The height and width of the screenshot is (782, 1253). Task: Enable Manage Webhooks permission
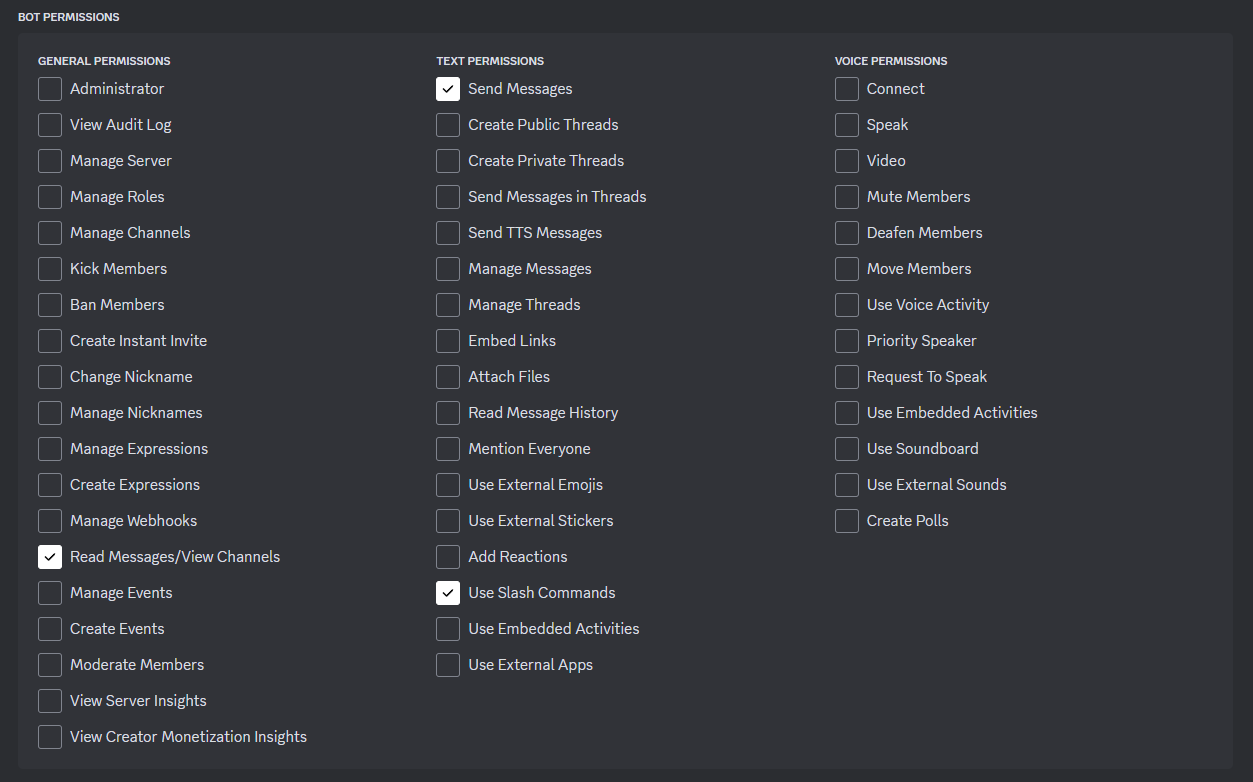pyautogui.click(x=50, y=521)
